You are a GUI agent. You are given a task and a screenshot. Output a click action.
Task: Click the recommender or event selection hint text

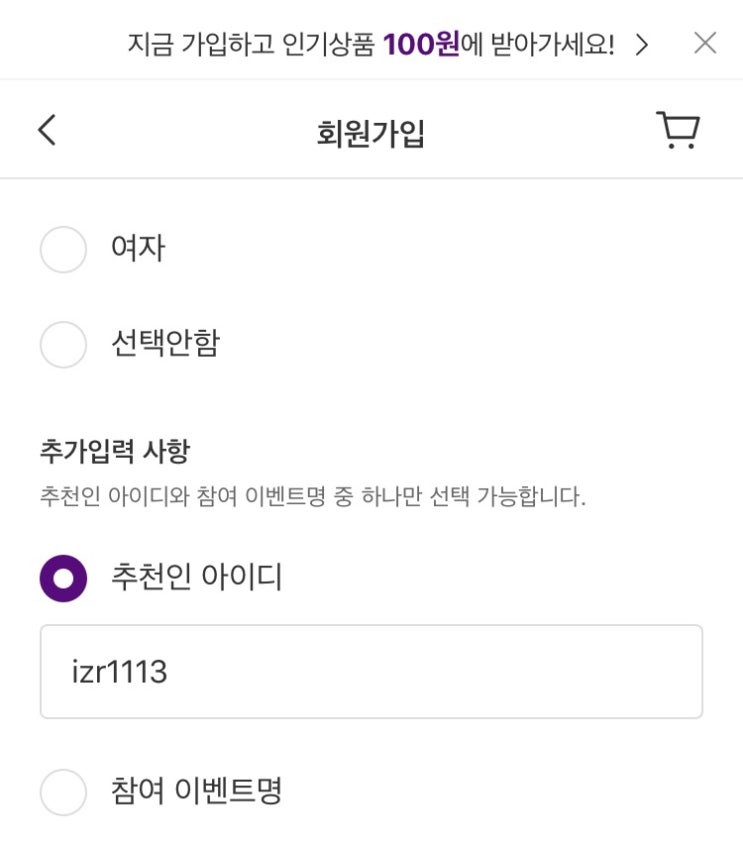click(312, 497)
